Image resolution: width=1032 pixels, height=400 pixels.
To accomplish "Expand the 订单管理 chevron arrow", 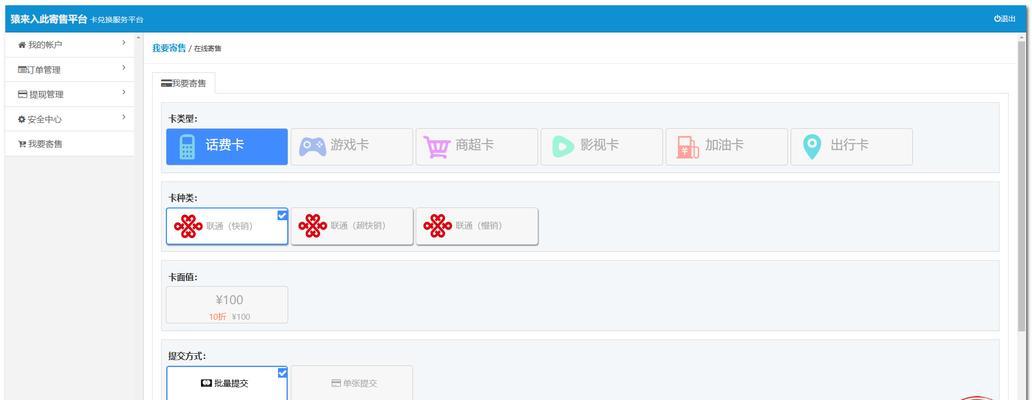I will point(124,68).
